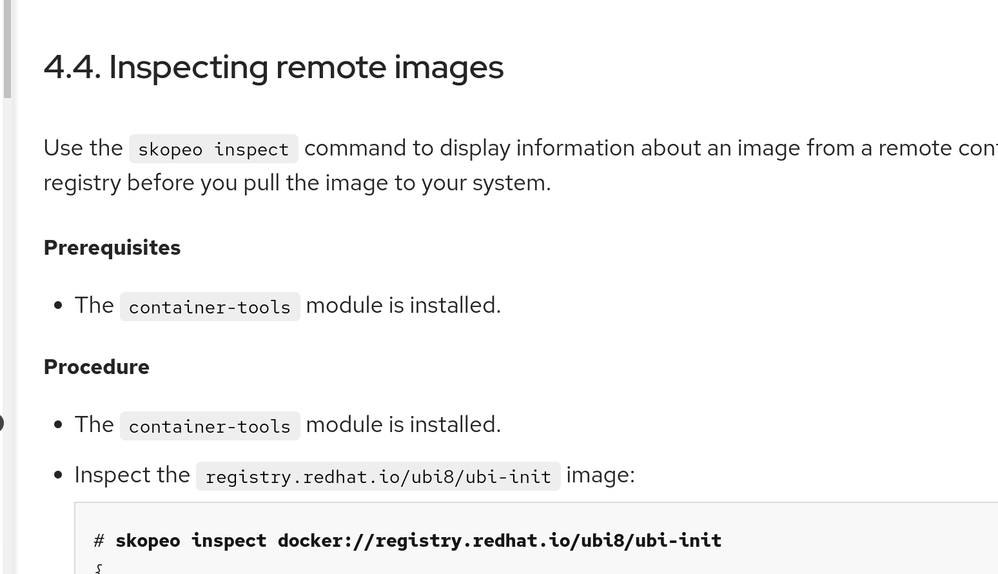Click the opening brace in code block output
998x574 pixels.
[x=98, y=568]
